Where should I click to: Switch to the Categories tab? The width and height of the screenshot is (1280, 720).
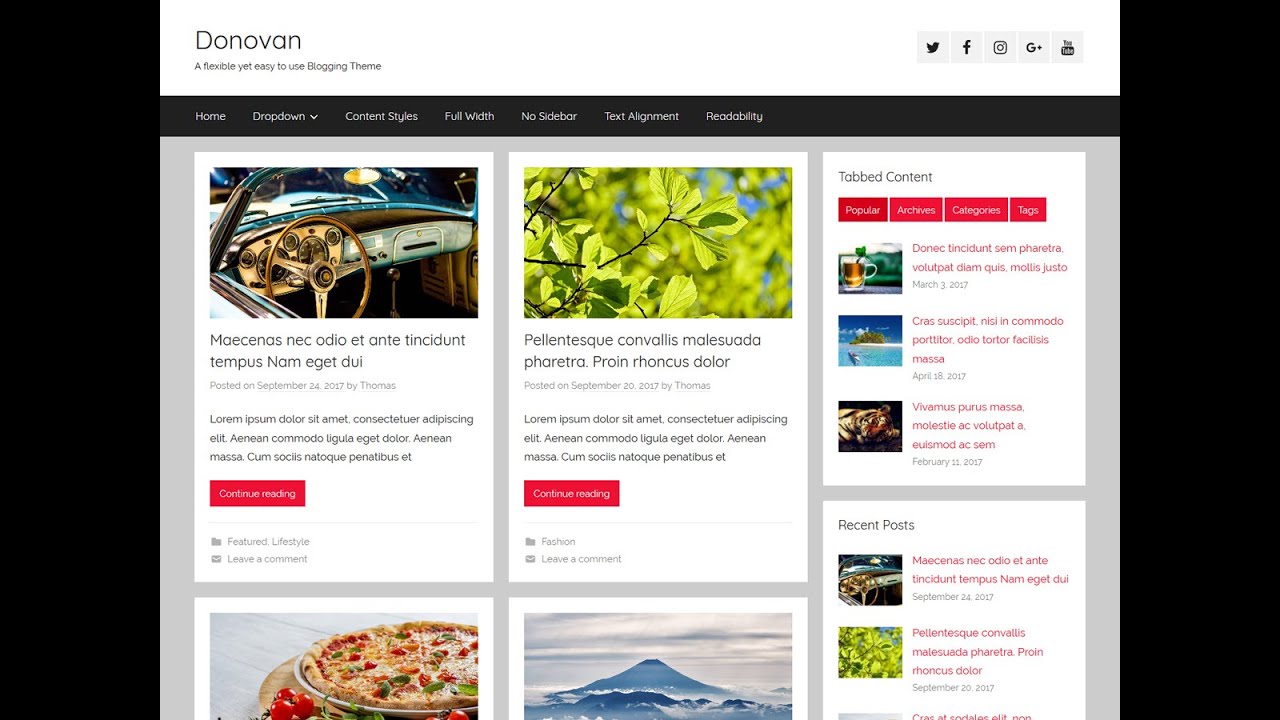[976, 210]
